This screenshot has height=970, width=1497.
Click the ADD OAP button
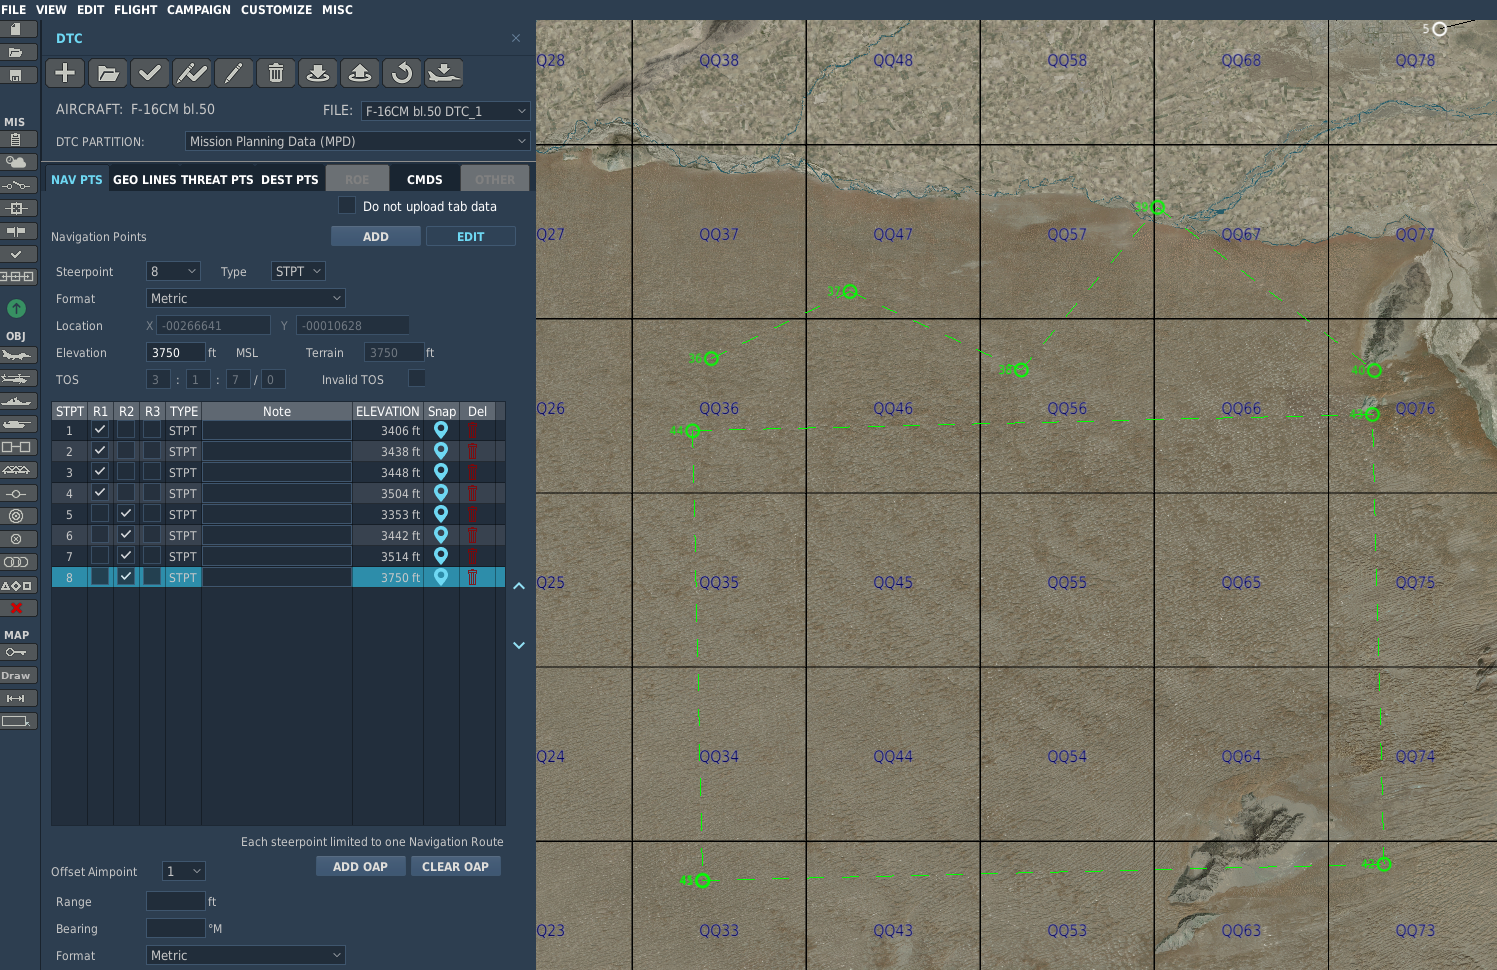[x=360, y=866]
